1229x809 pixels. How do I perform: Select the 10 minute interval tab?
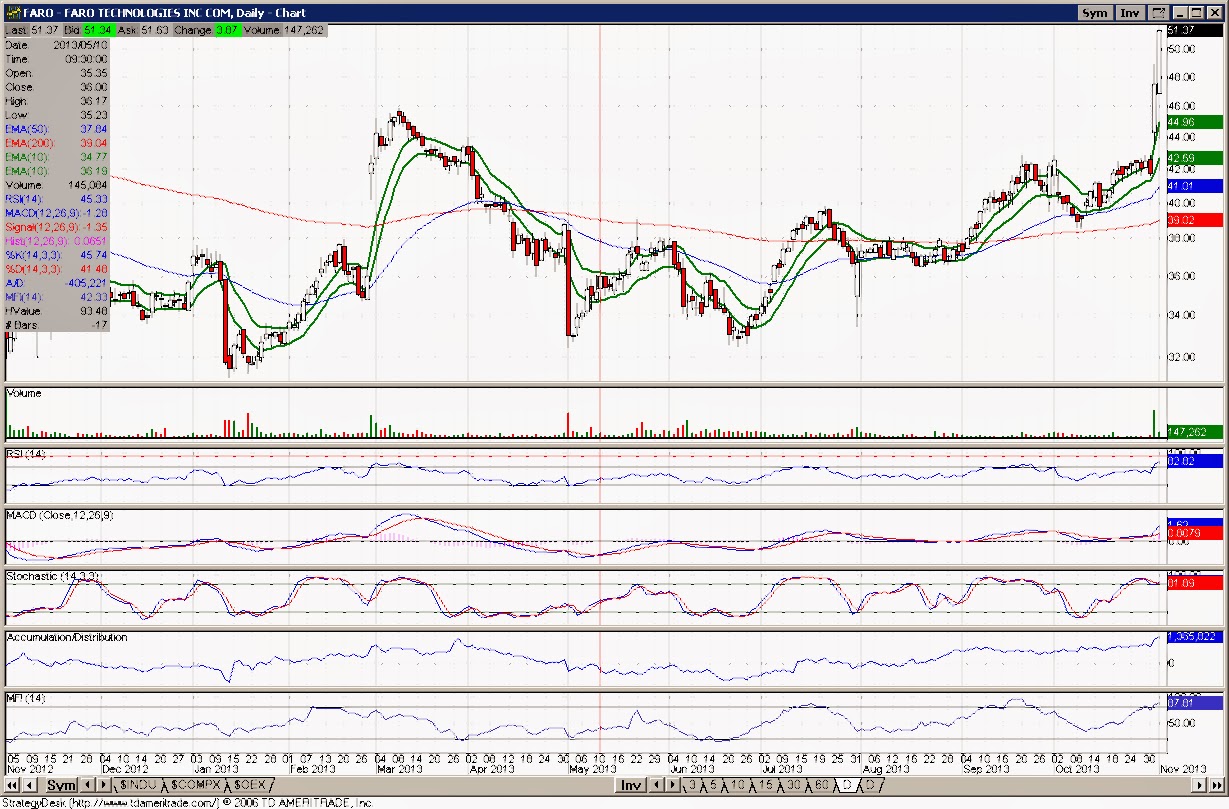(738, 785)
